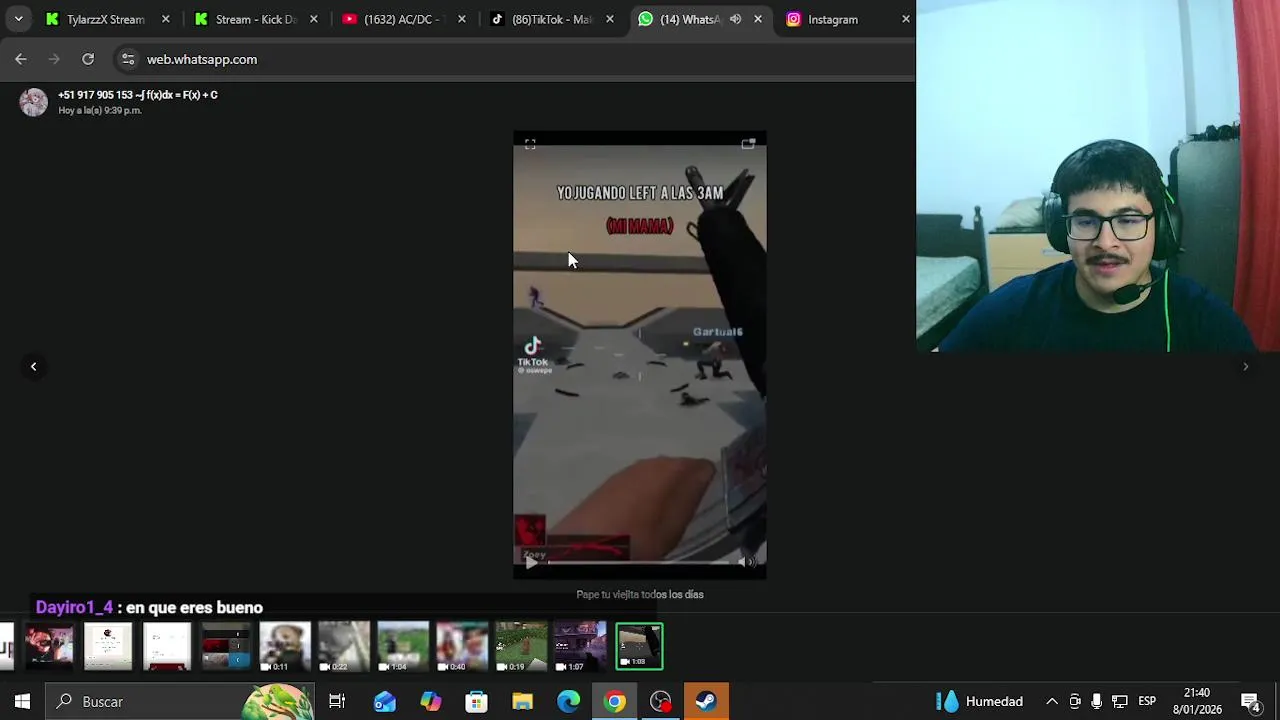The image size is (1280, 720).
Task: Open the Humedad weather widget
Action: [980, 702]
